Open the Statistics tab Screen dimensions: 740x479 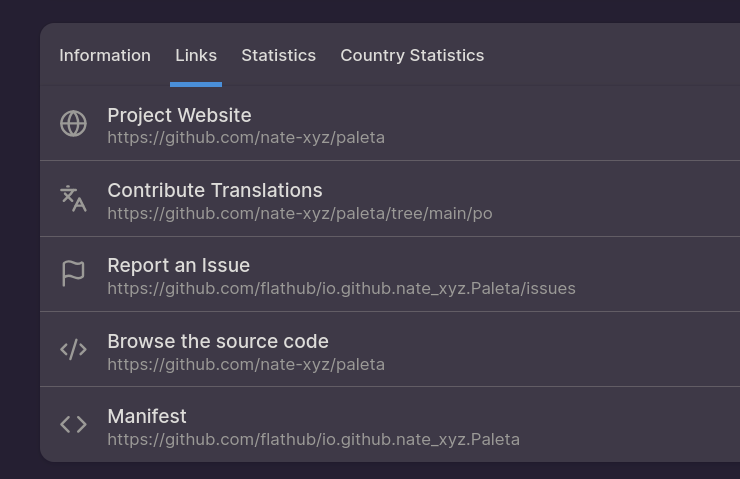coord(278,55)
